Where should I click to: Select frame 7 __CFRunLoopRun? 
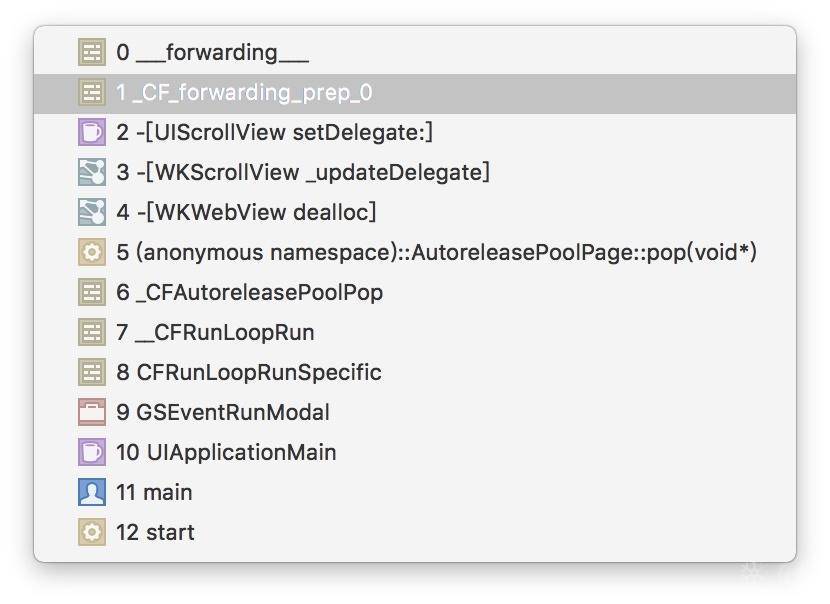pyautogui.click(x=215, y=332)
